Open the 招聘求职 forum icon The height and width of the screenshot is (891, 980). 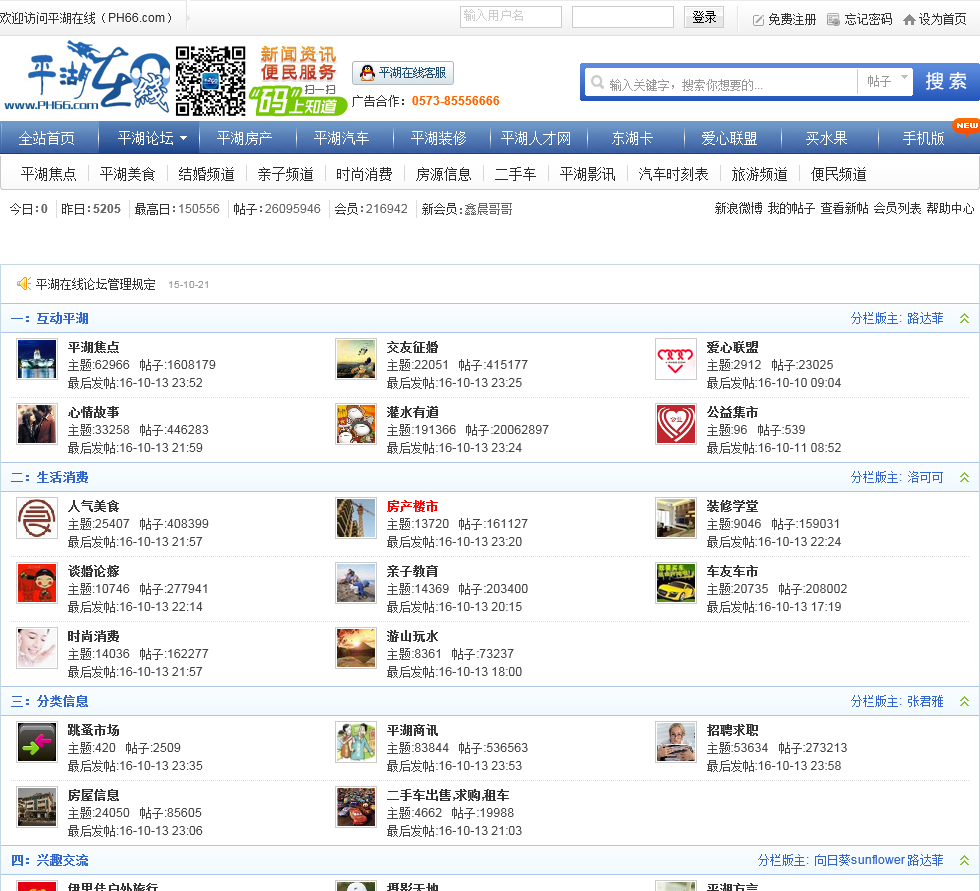pos(676,742)
